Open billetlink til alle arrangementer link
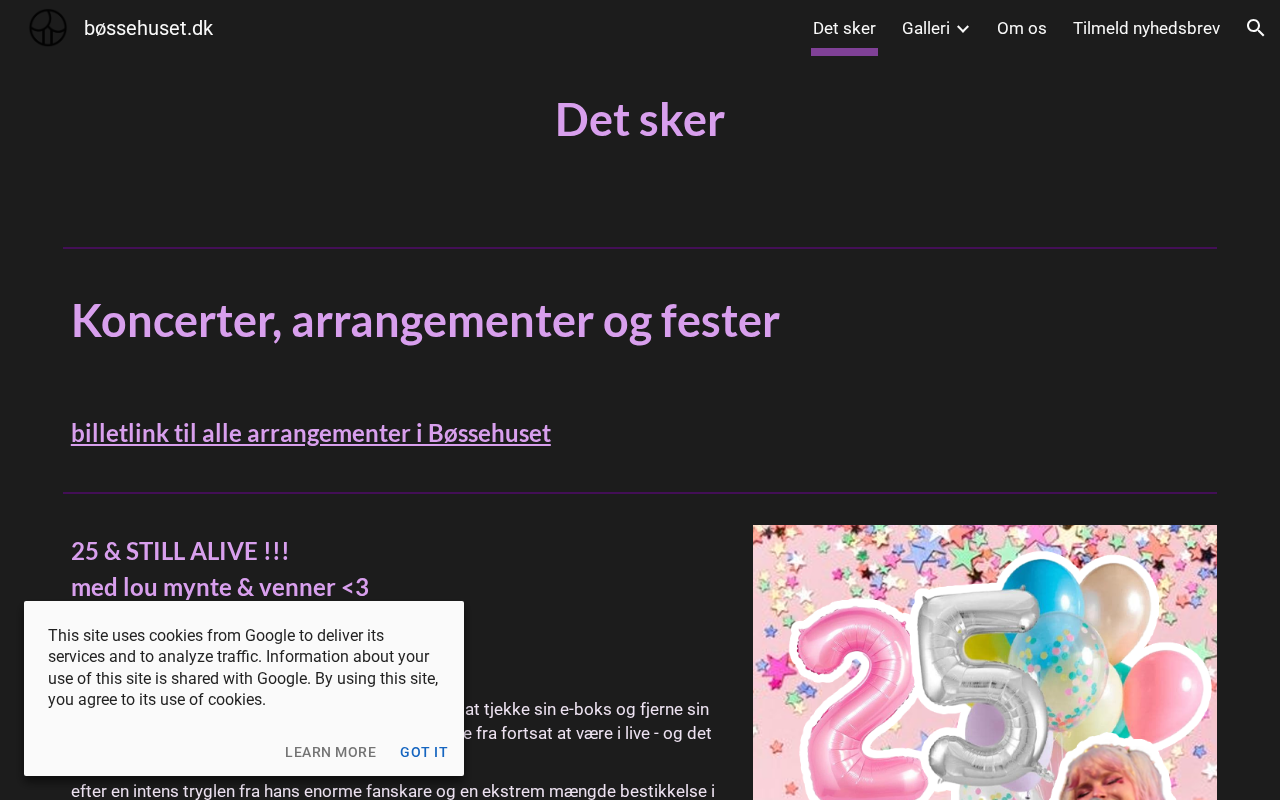This screenshot has width=1280, height=800. [311, 433]
